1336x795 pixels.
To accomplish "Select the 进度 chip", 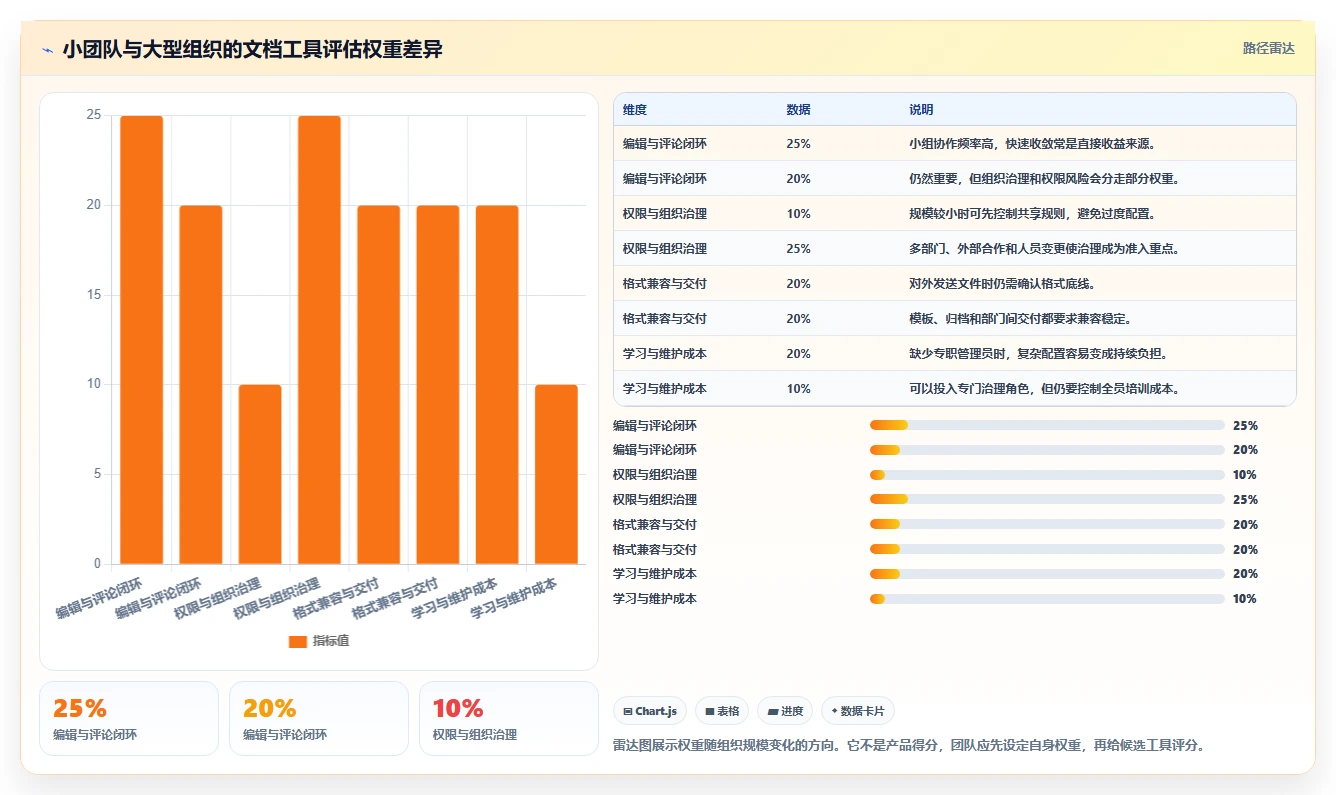I will [x=785, y=711].
